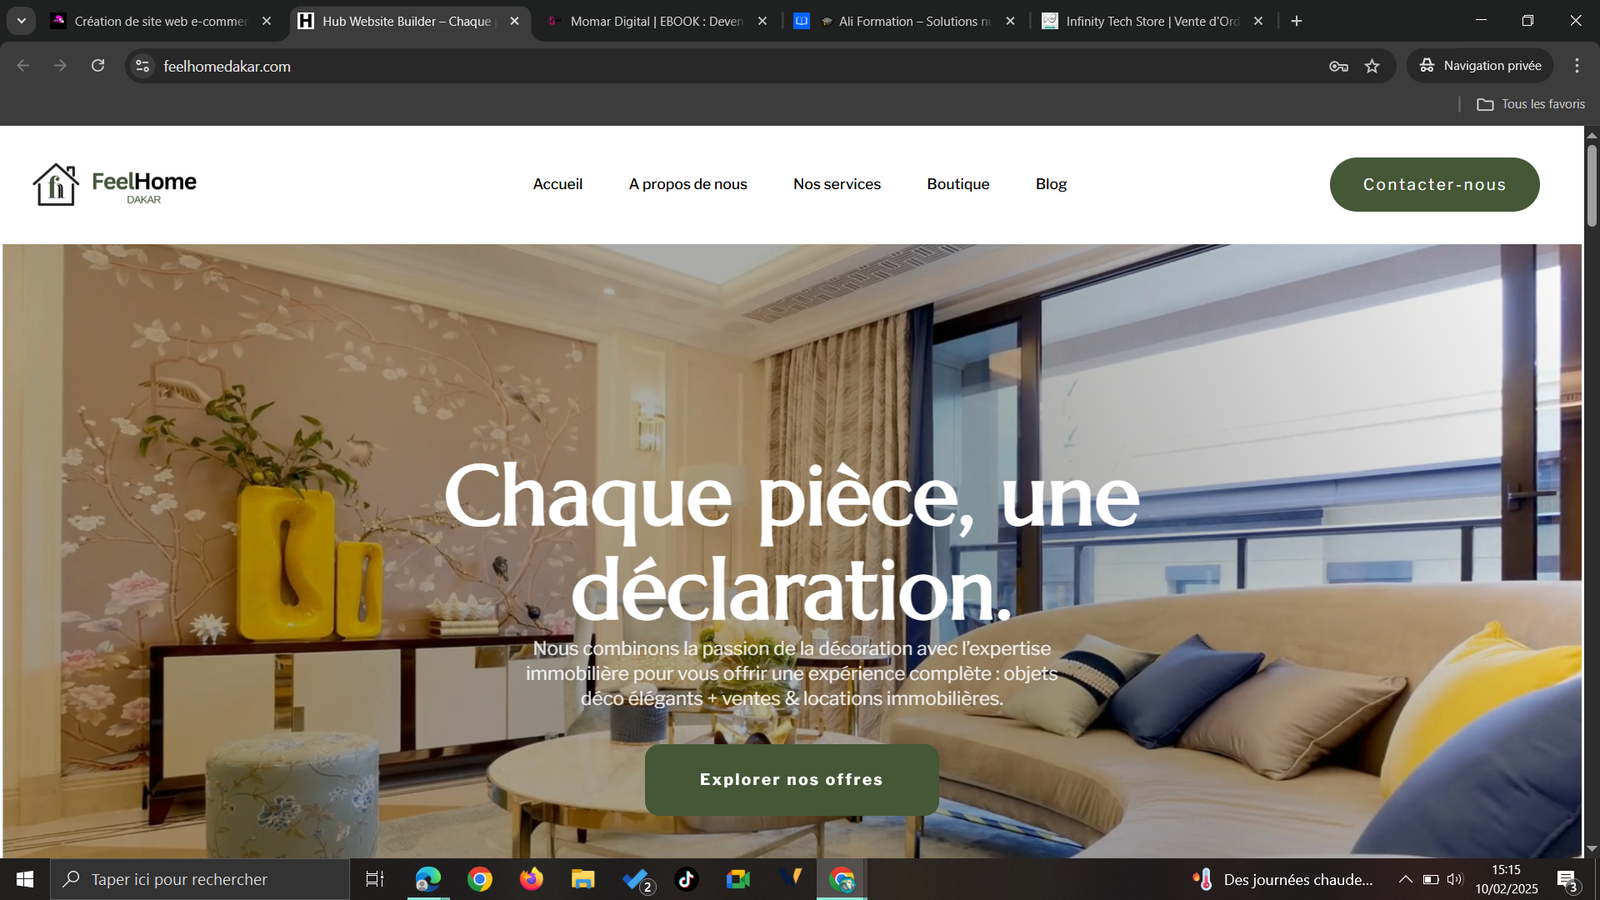Bookmark this page with the star icon

point(1372,66)
